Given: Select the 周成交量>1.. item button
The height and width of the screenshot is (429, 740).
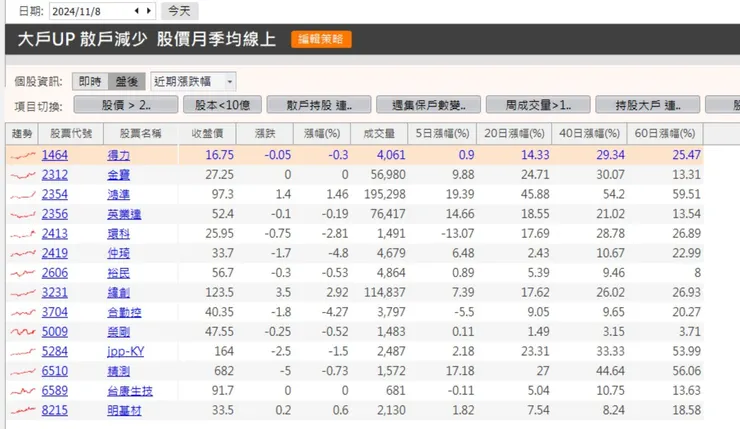Looking at the screenshot, I should point(538,105).
